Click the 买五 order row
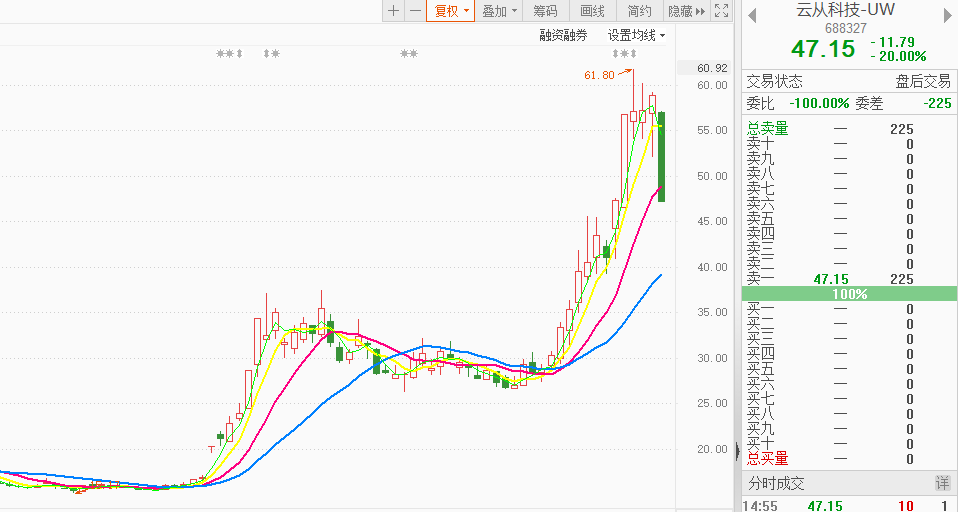Viewport: 958px width, 512px height. [x=849, y=369]
